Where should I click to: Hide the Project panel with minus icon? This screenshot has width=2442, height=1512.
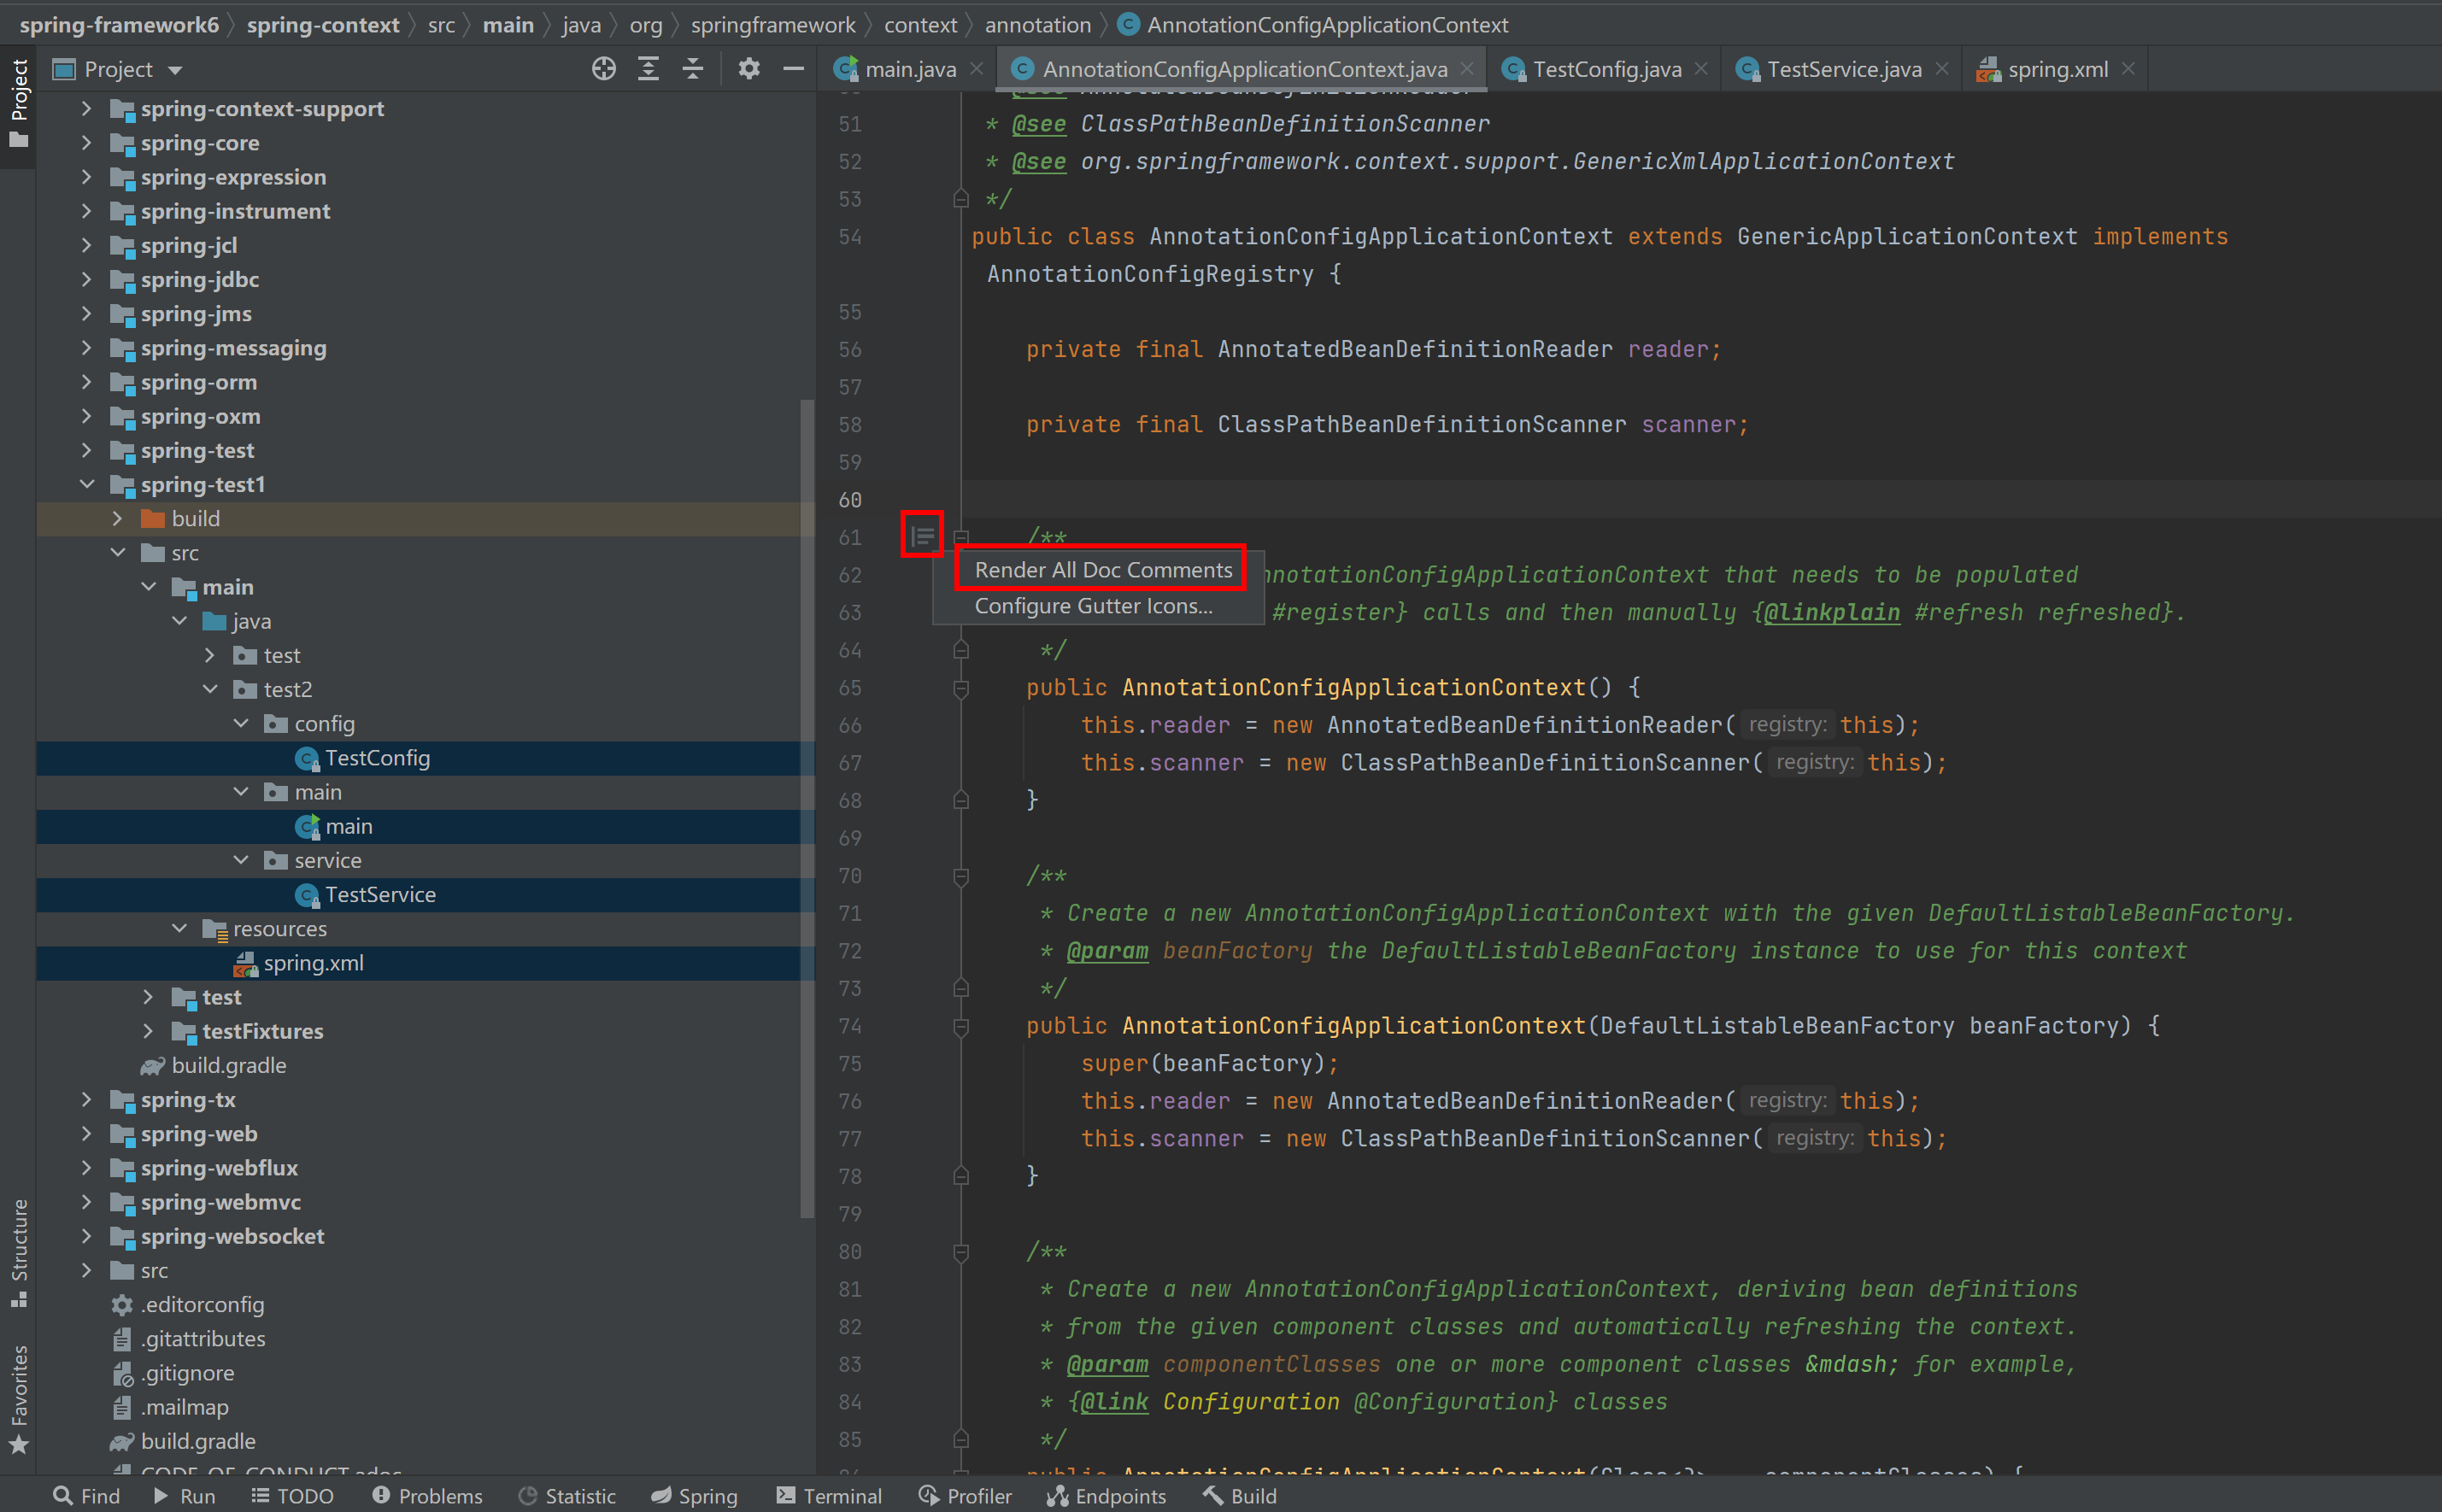coord(794,69)
